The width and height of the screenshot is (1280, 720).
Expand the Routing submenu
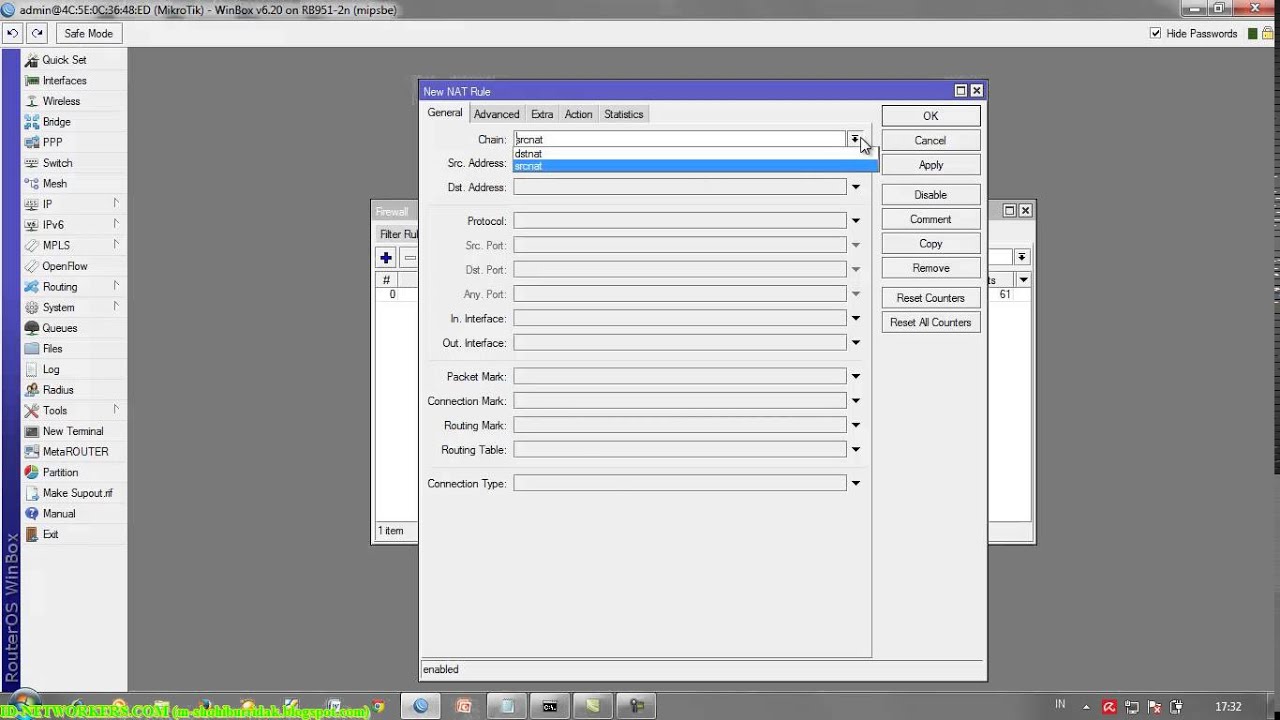tap(116, 286)
